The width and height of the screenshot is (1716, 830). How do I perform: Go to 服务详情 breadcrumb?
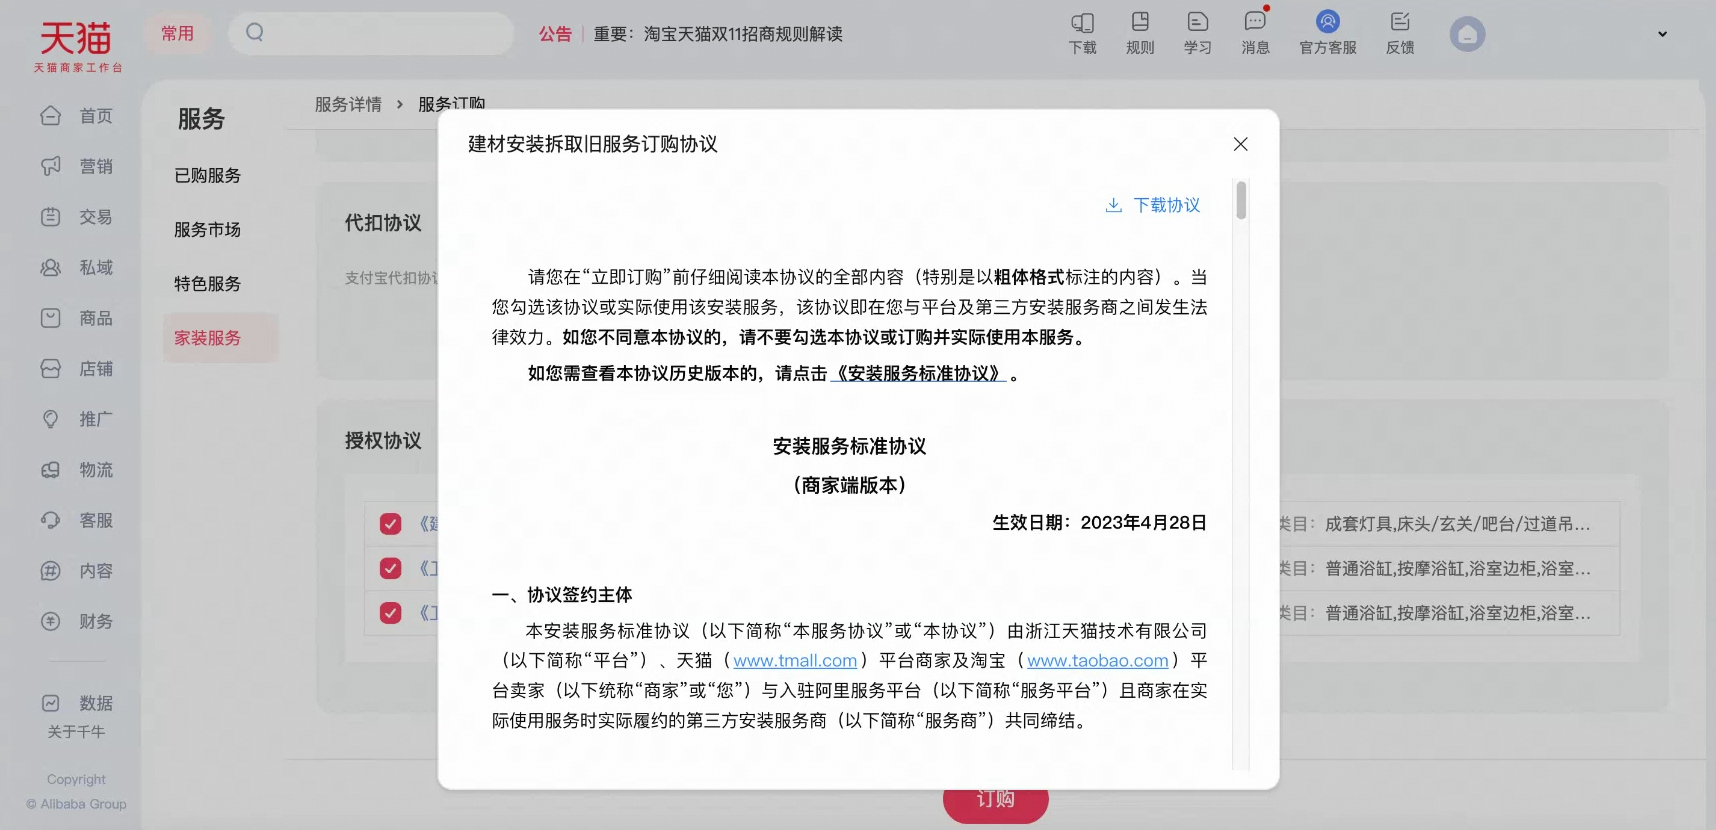[x=348, y=104]
